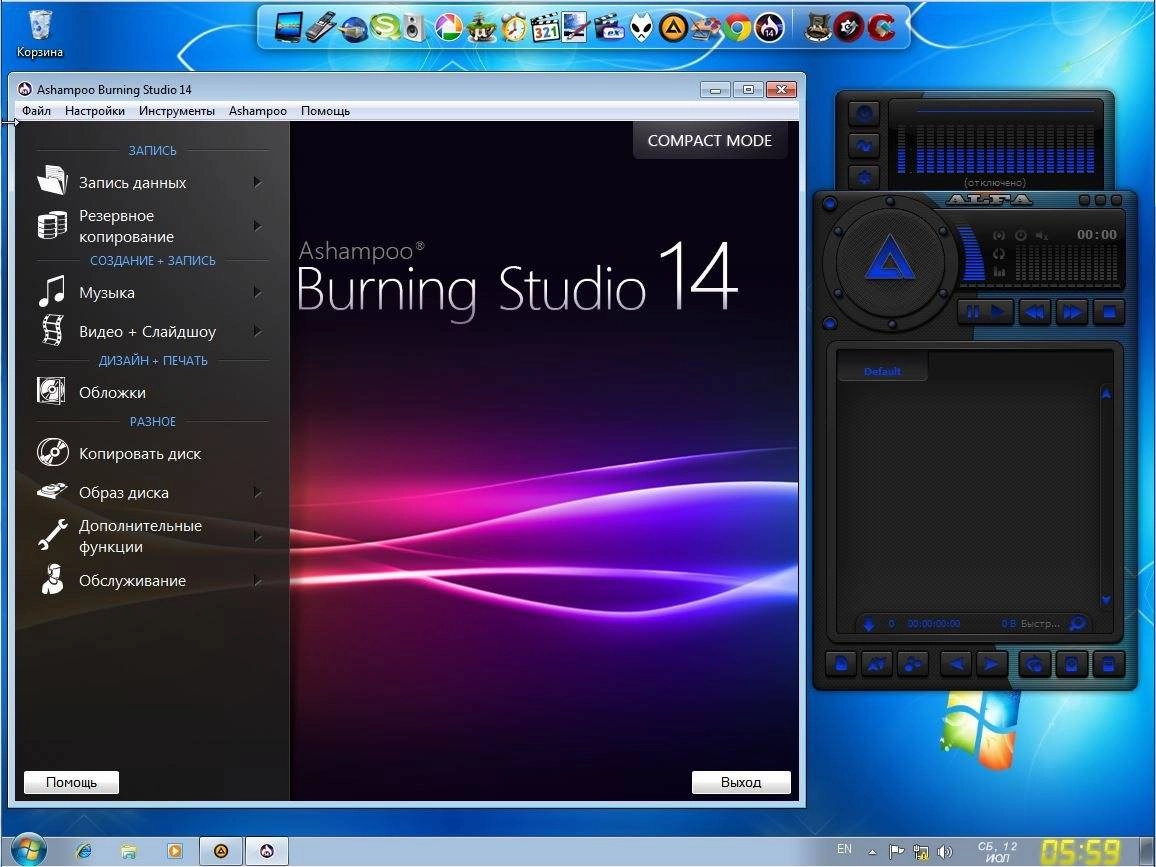The image size is (1156, 867).
Task: Click the Windows Start button
Action: [27, 850]
